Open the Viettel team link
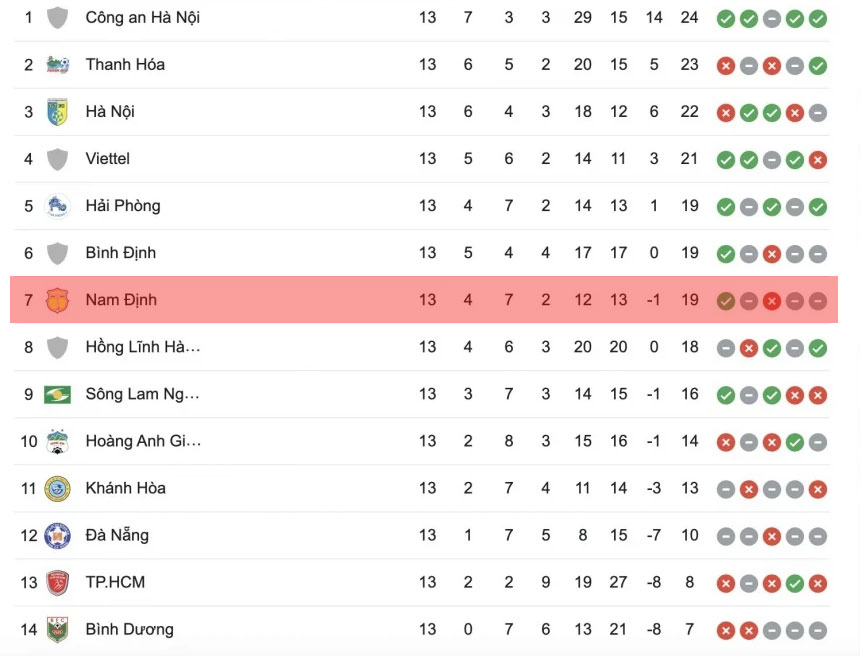Screen dimensions: 860x656 (107, 159)
